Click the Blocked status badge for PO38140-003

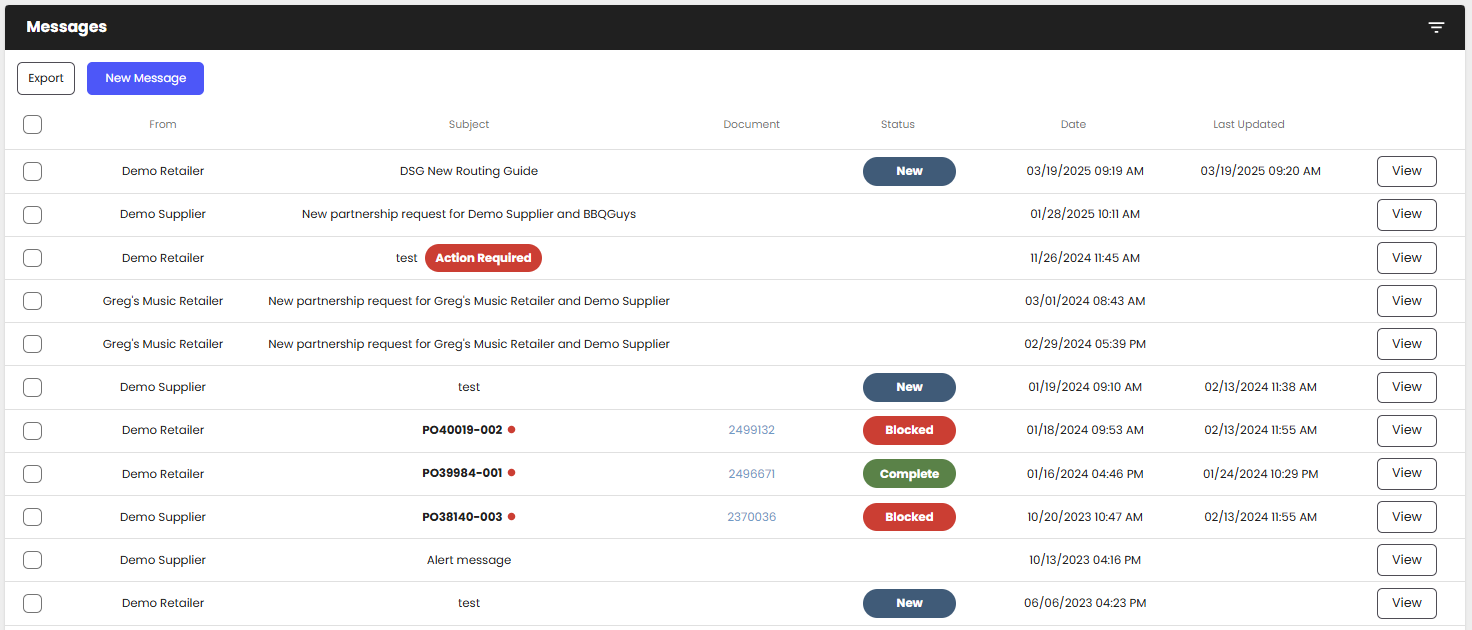point(909,517)
